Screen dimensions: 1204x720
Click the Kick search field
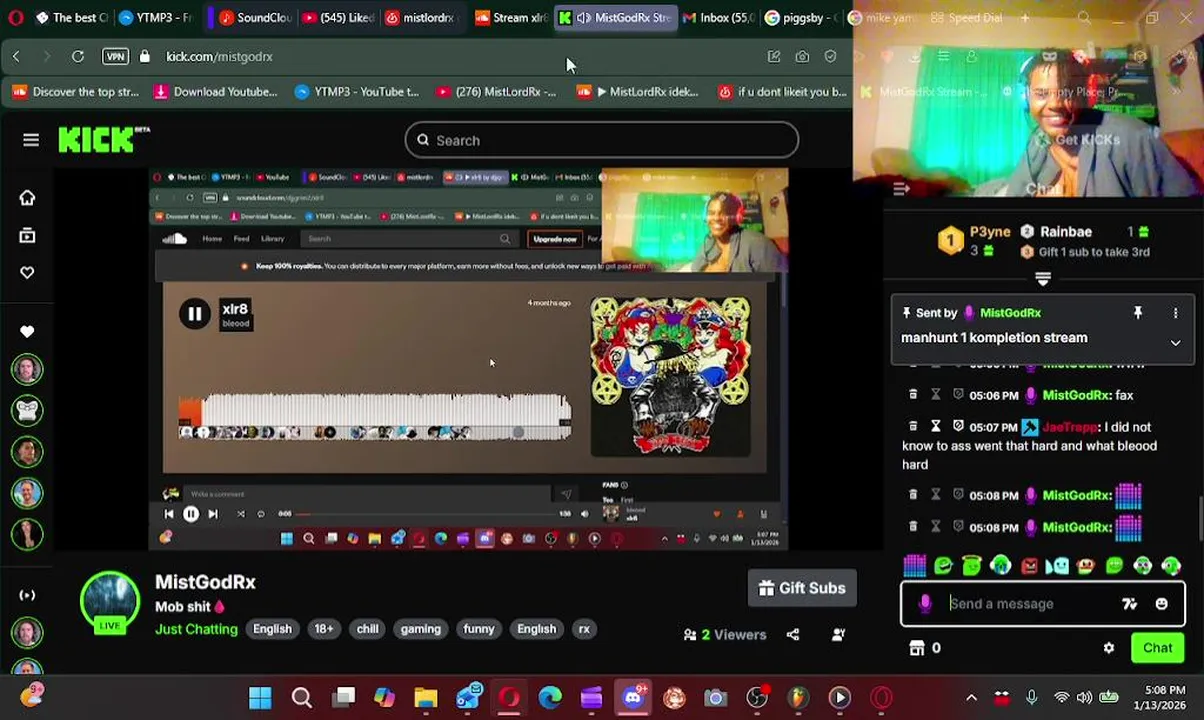tap(601, 140)
